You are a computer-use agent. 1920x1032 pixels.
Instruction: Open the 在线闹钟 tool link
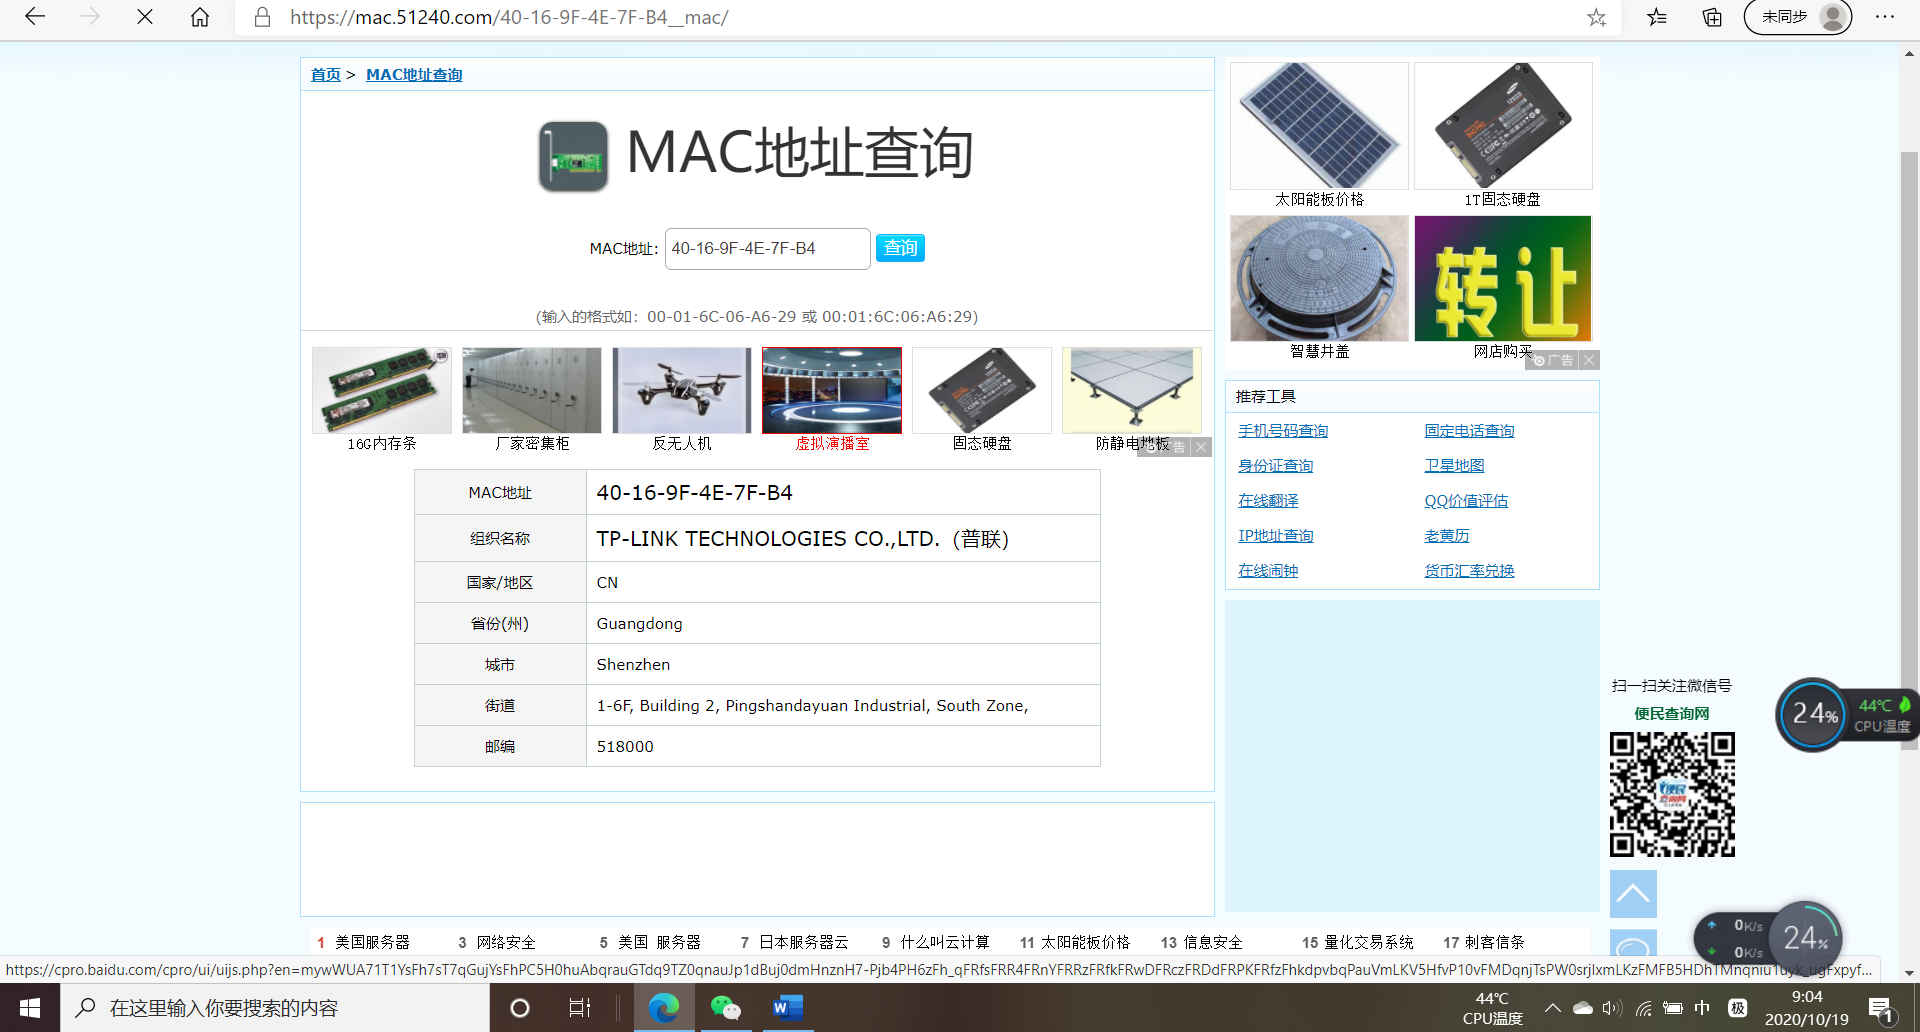point(1268,571)
